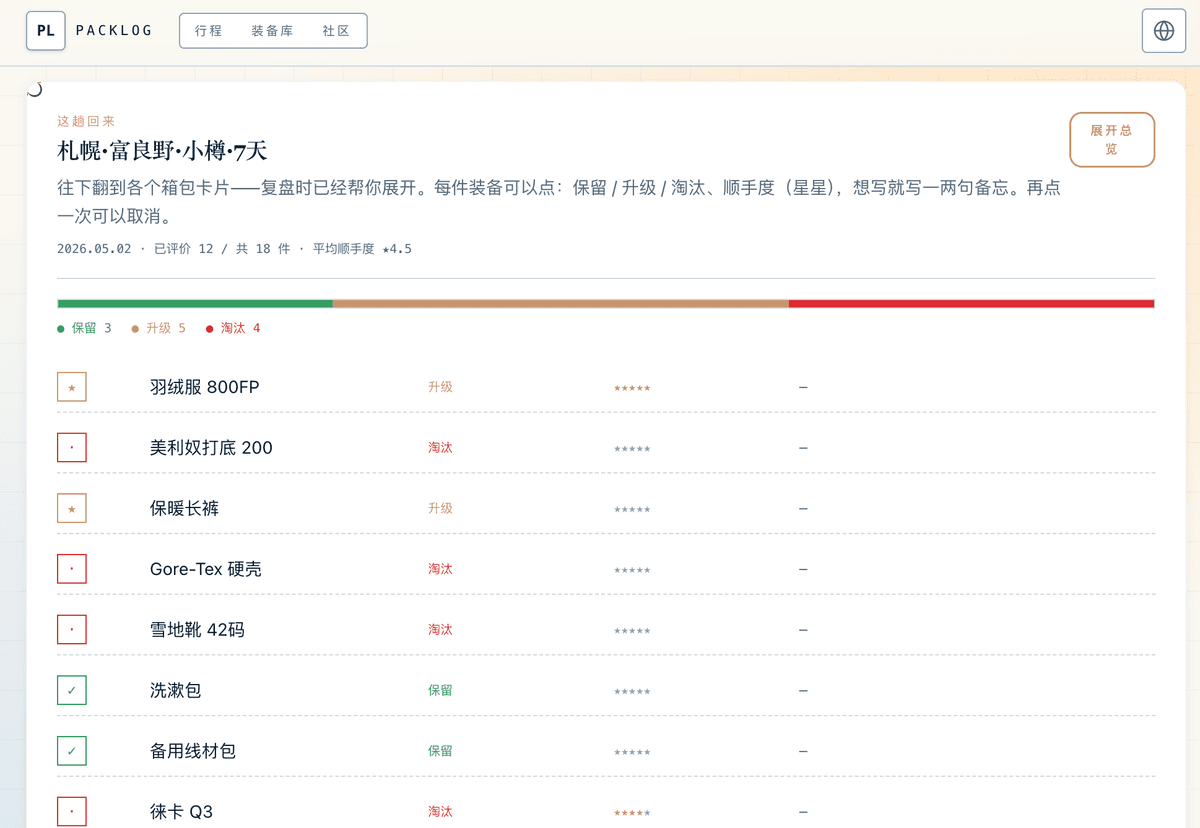Open the language globe icon
The image size is (1200, 828).
pos(1164,31)
